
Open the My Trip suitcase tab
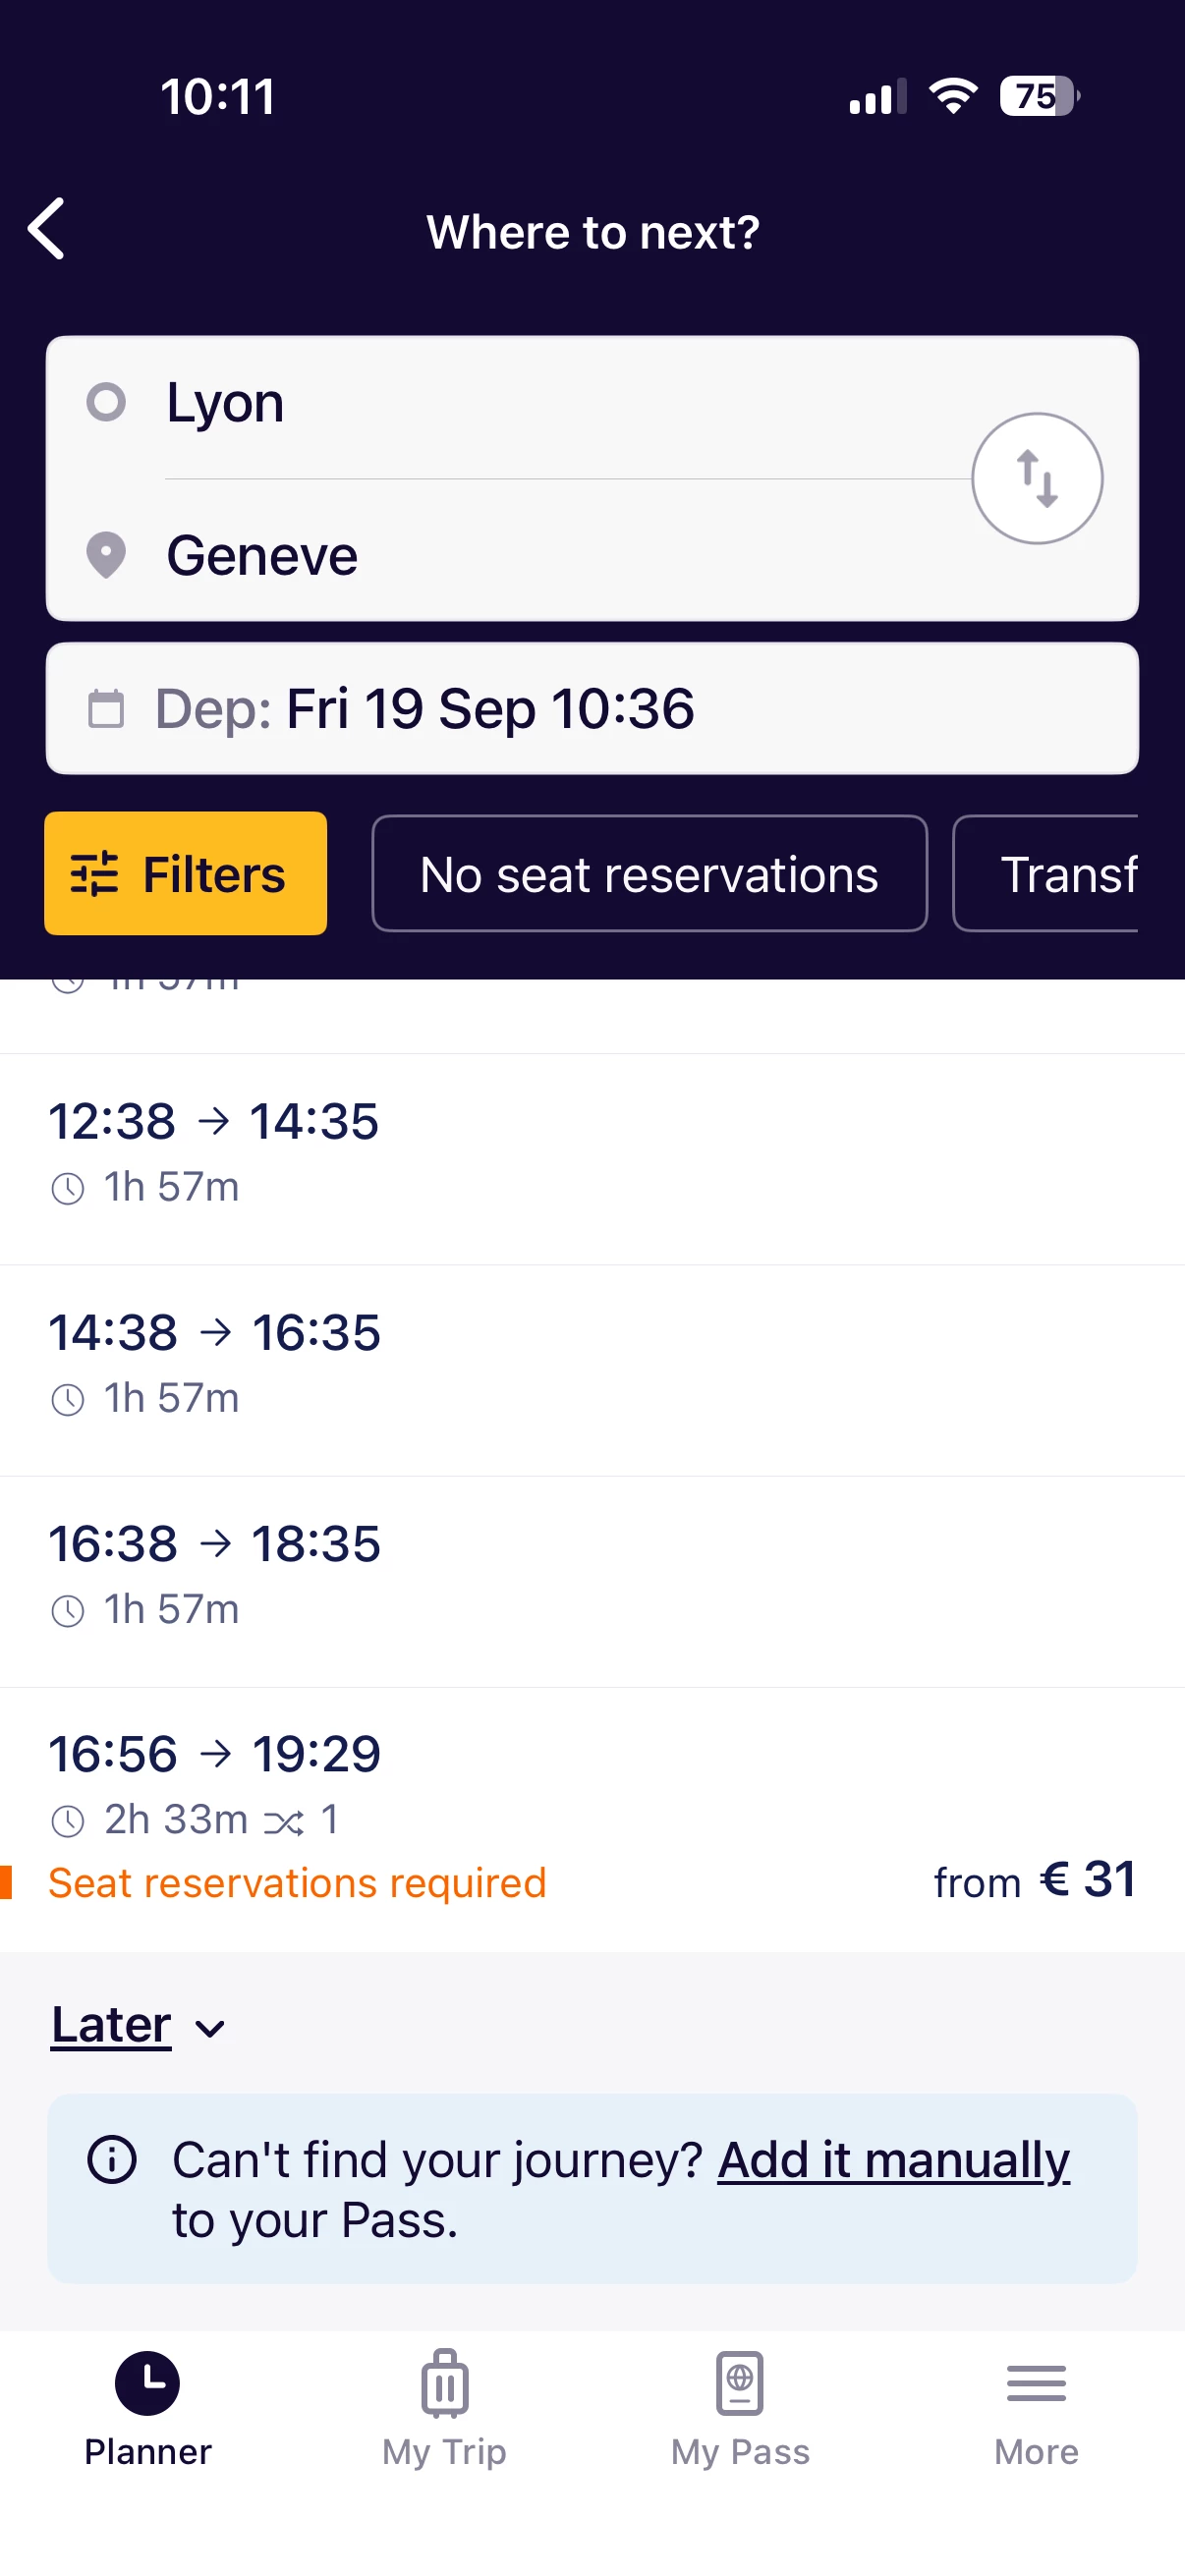point(444,2408)
